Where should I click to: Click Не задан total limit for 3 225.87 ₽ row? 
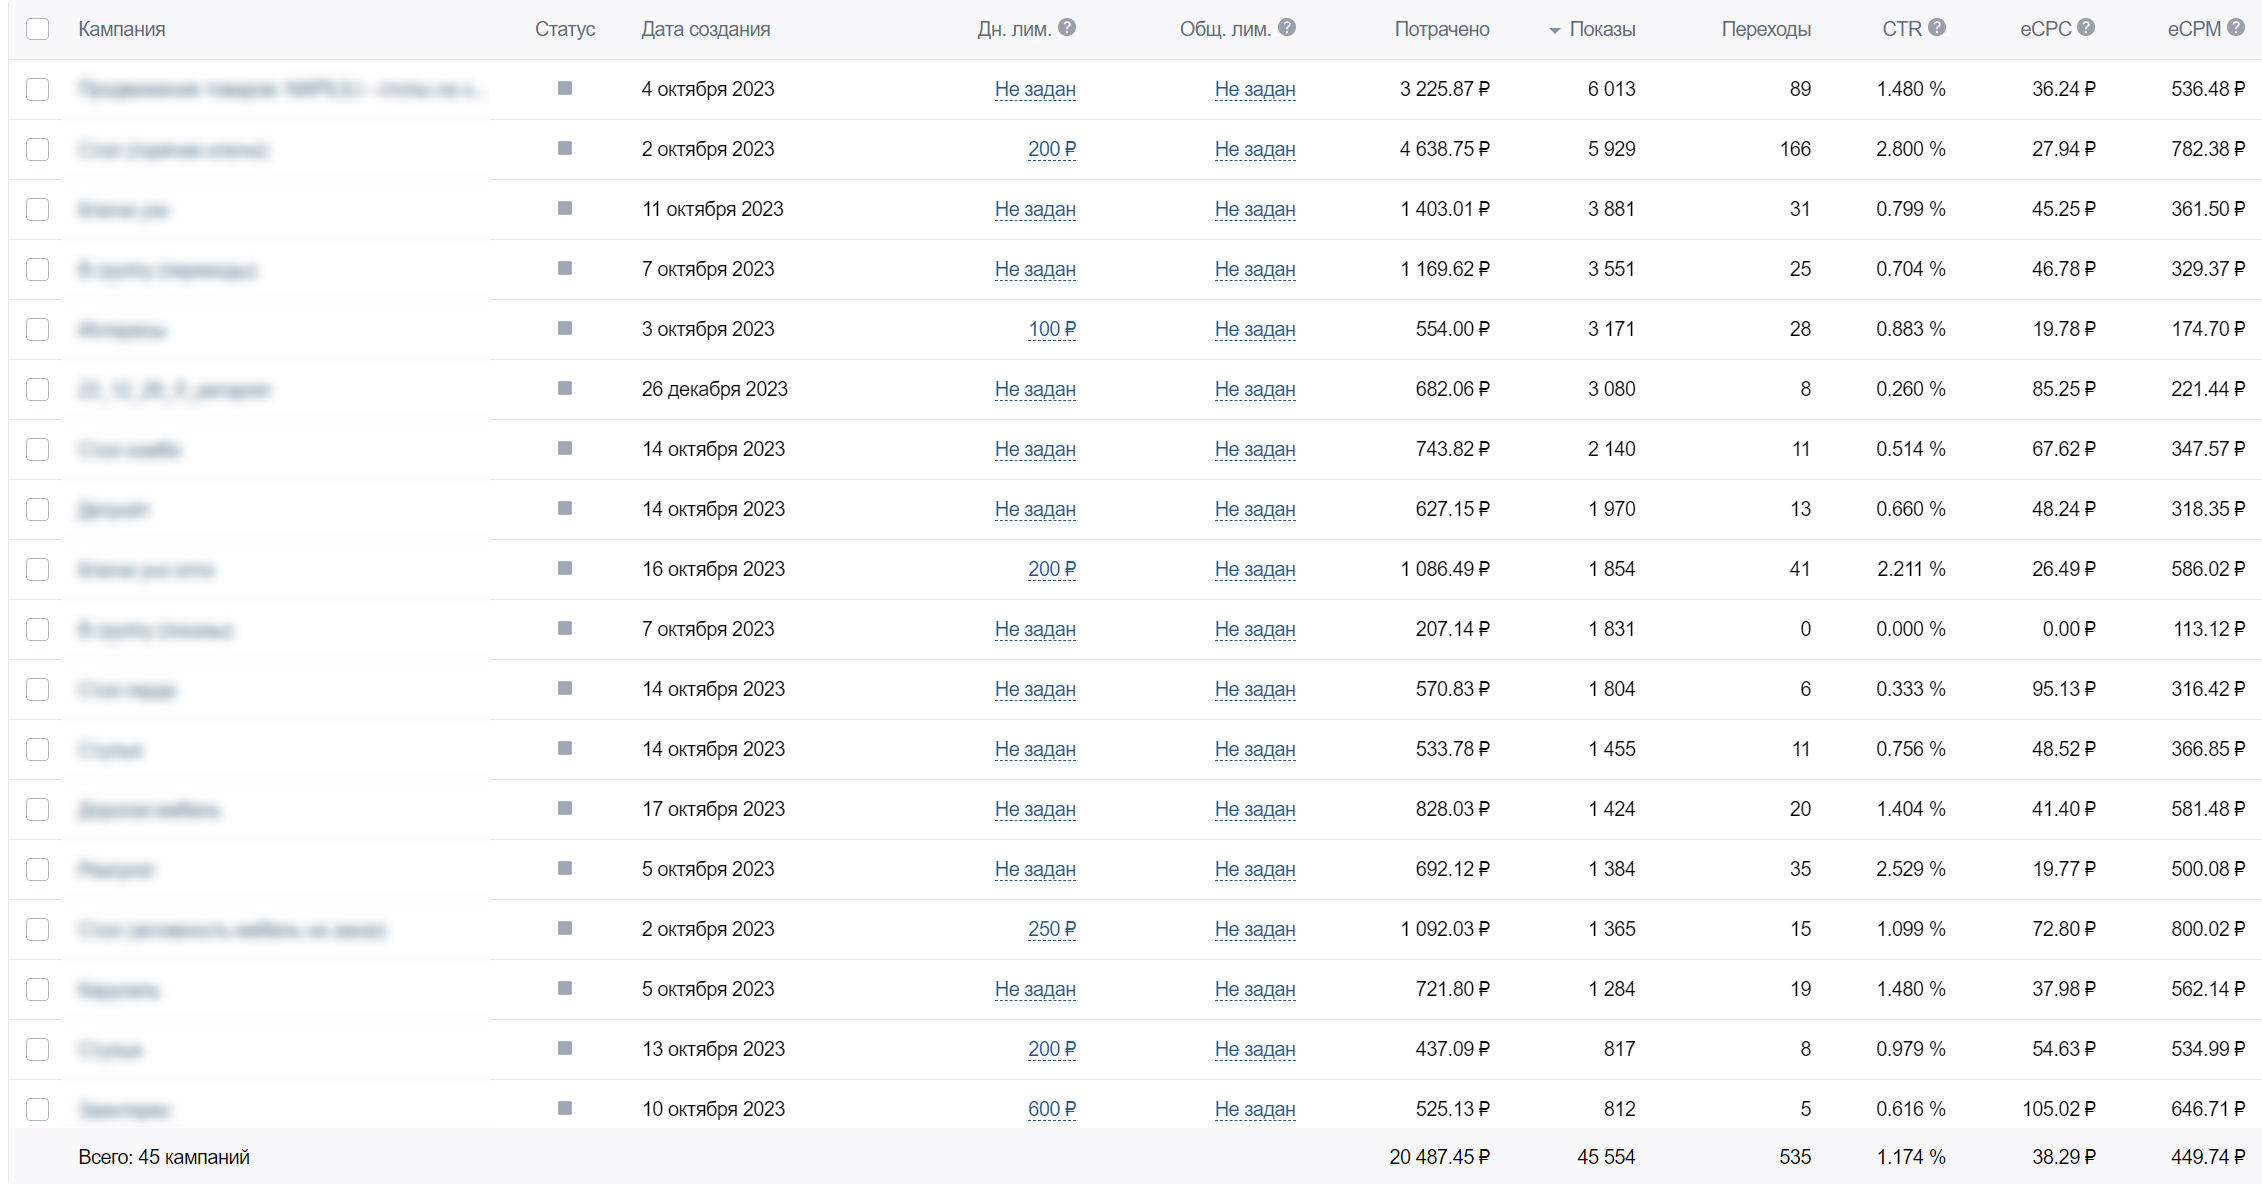(x=1254, y=89)
